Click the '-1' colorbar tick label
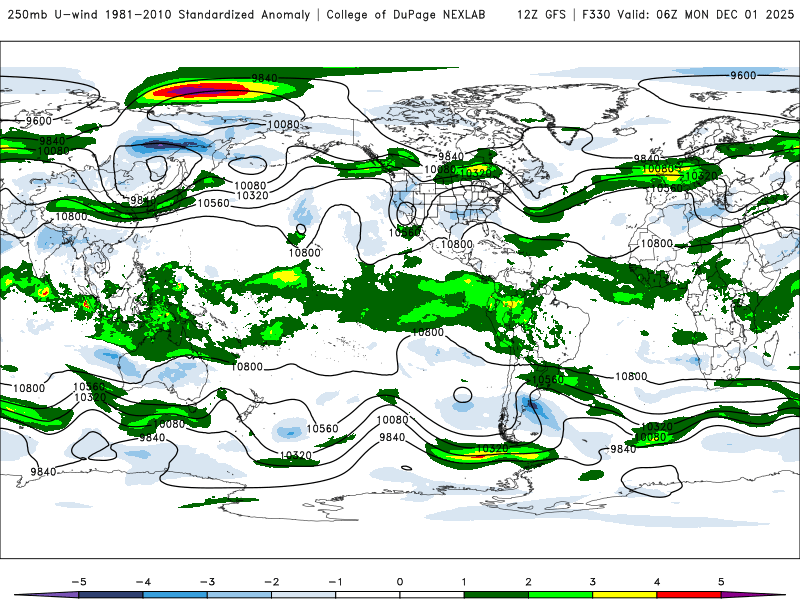 [336, 582]
